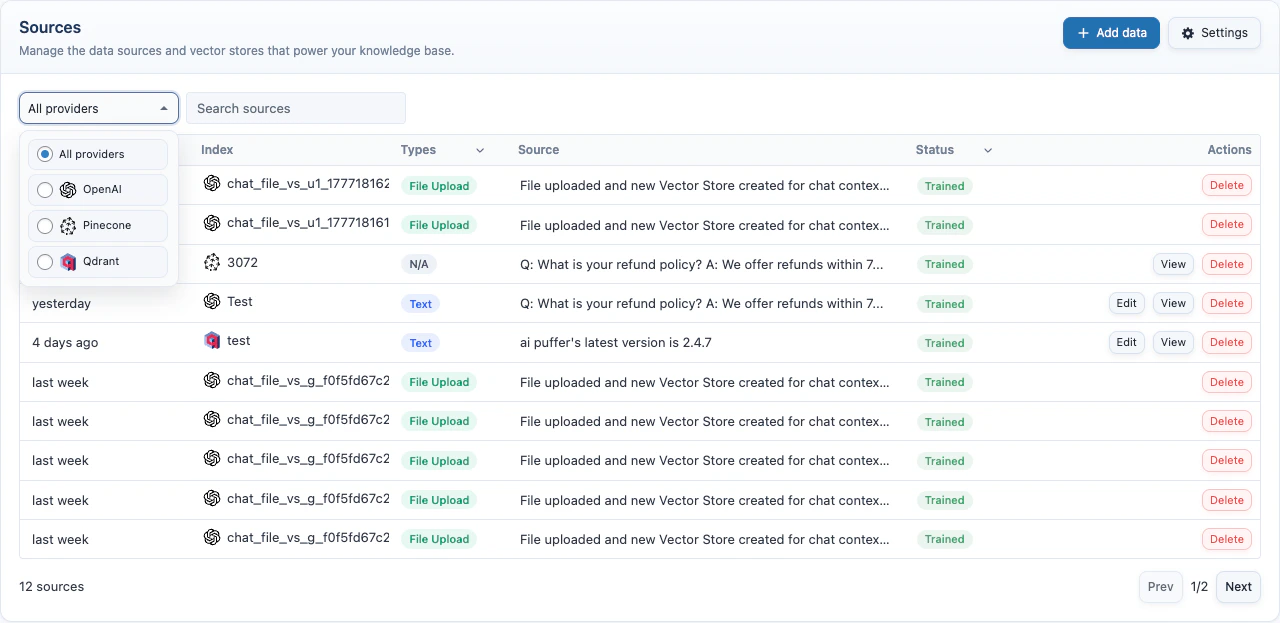Image resolution: width=1280 pixels, height=623 pixels.
Task: Select the OpenAI provider radio button
Action: [x=44, y=190]
